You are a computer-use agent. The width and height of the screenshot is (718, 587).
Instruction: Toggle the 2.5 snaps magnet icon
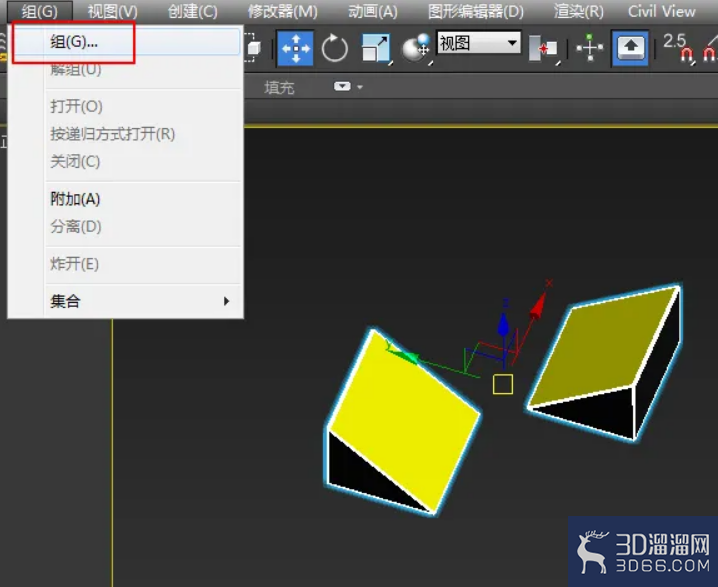point(678,48)
